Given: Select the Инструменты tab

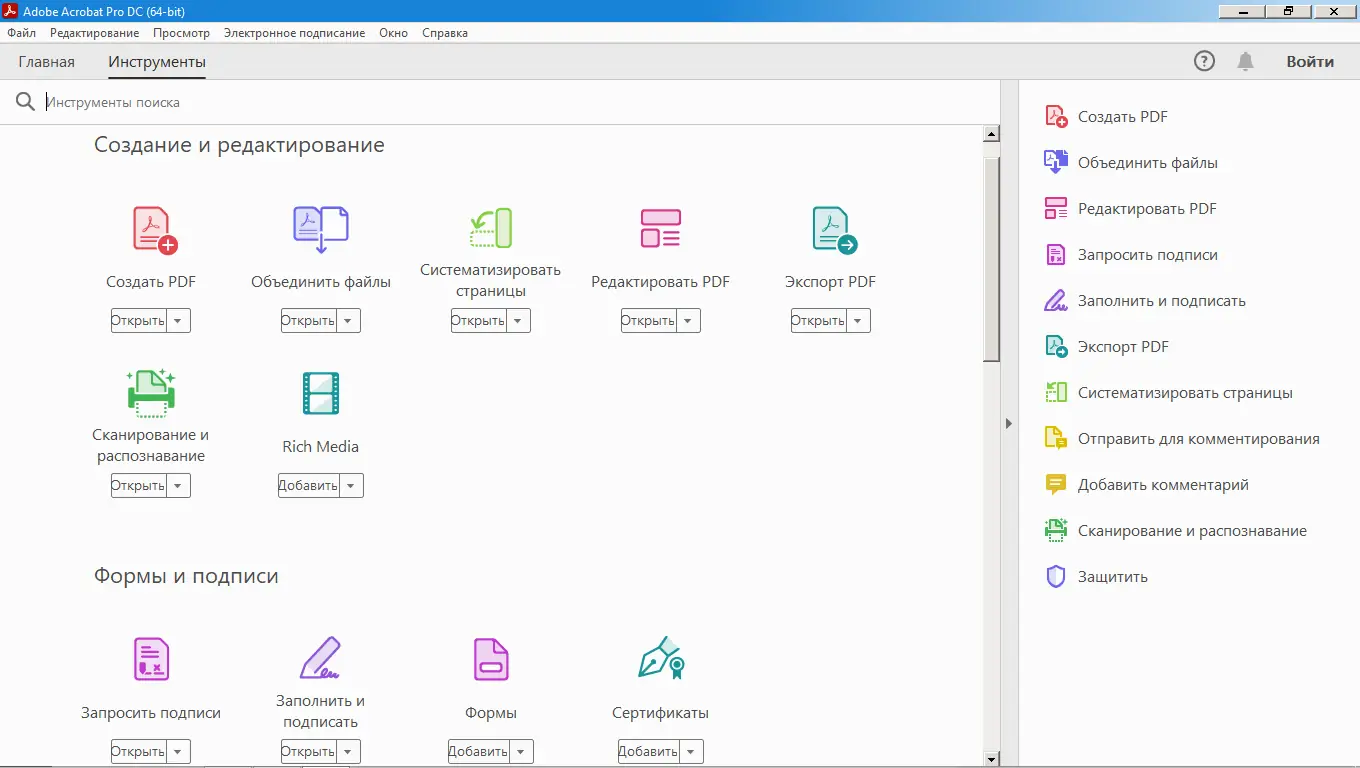Looking at the screenshot, I should tap(157, 62).
